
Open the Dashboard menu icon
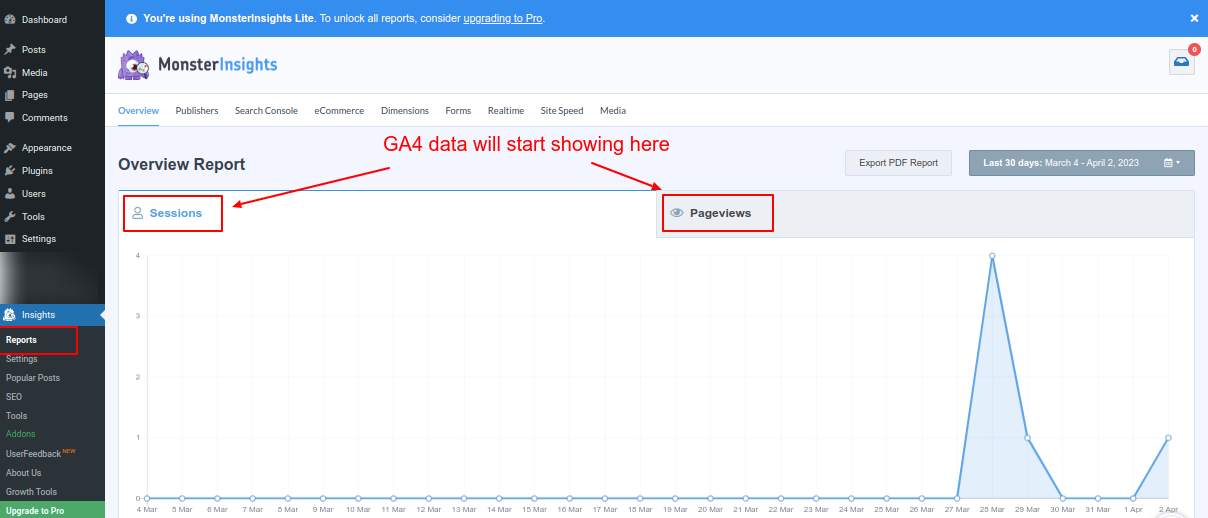pyautogui.click(x=10, y=19)
